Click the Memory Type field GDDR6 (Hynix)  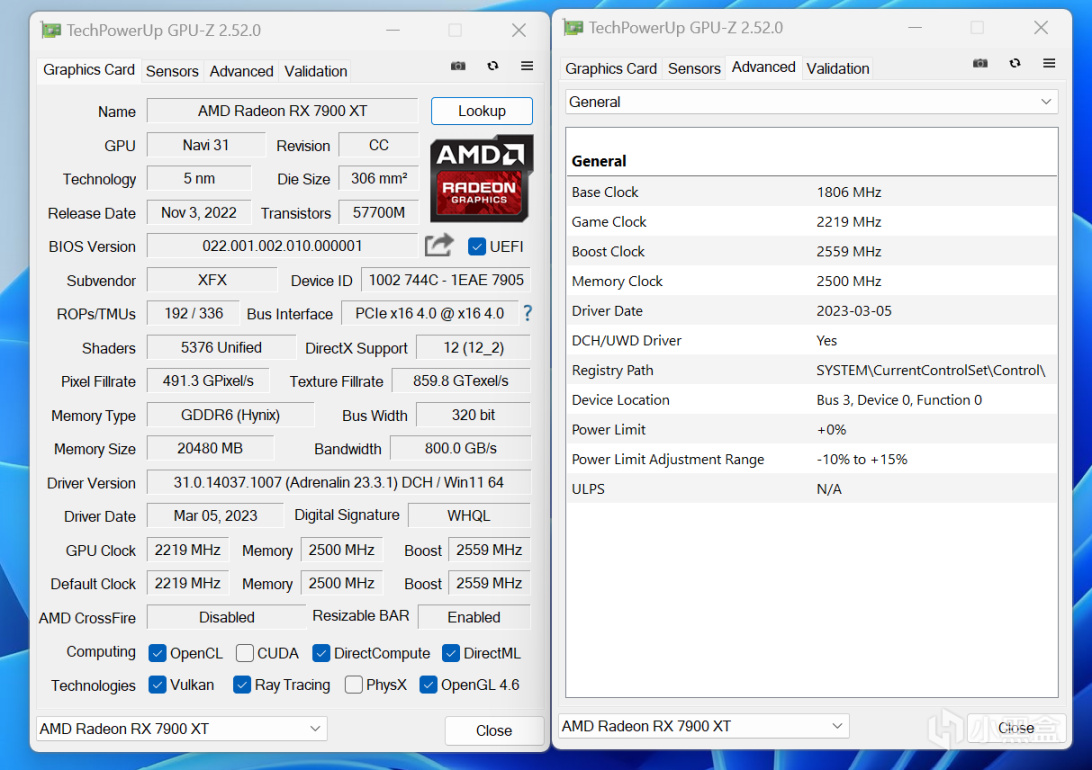tap(231, 415)
